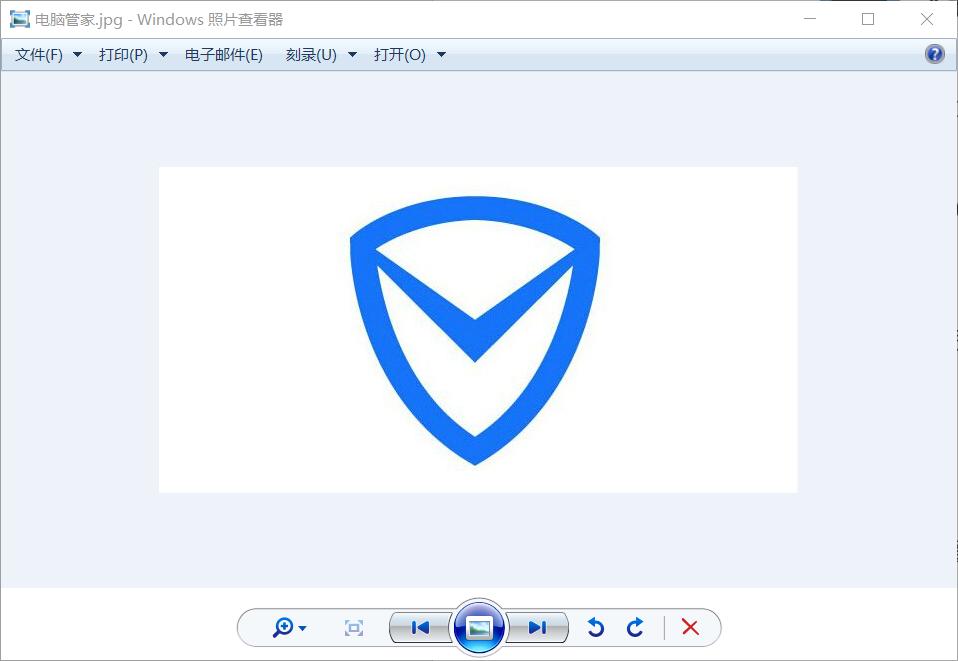The image size is (958, 661).
Task: Open the zoom magnifier control
Action: point(285,627)
